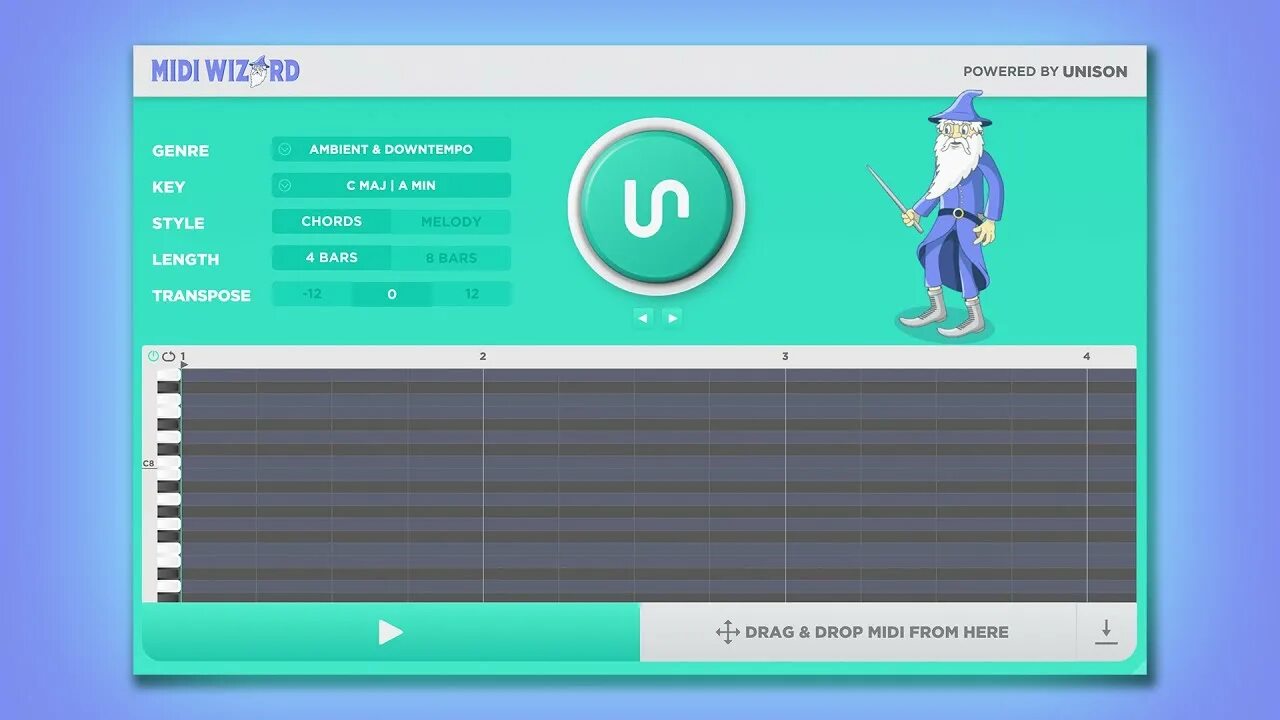Viewport: 1280px width, 720px height.
Task: Select the Chords style tab
Action: point(331,221)
